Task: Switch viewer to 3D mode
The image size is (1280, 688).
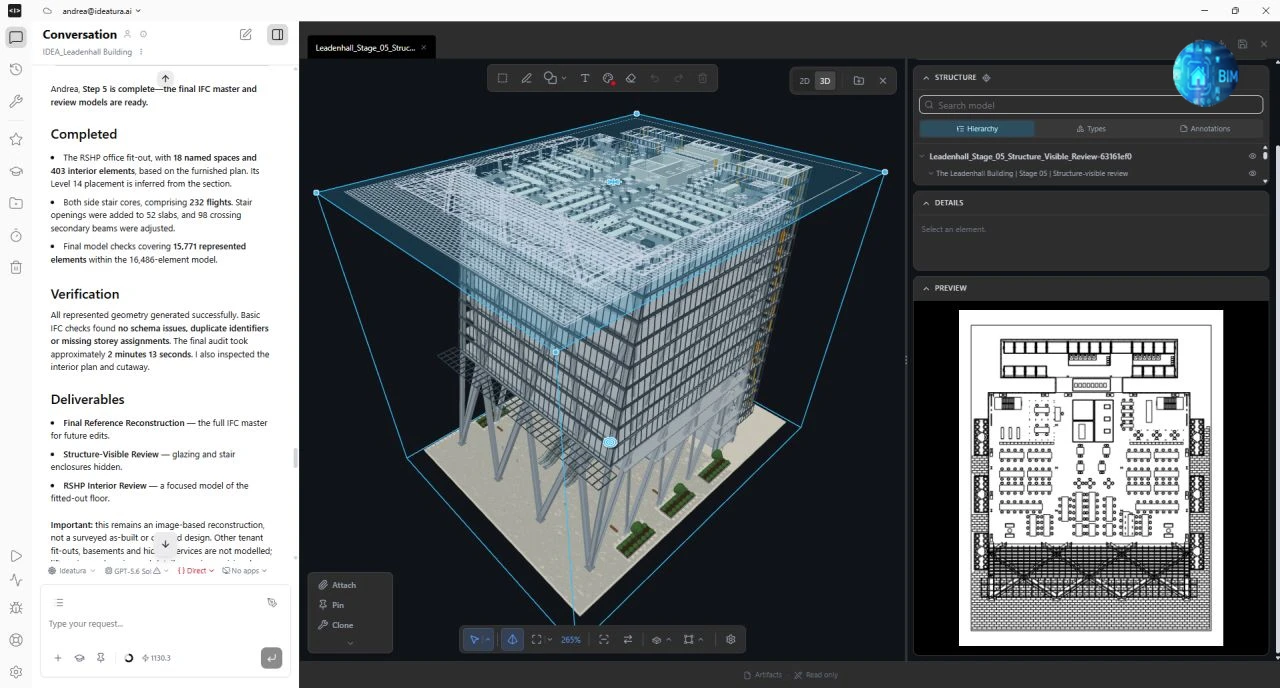Action: pyautogui.click(x=824, y=81)
